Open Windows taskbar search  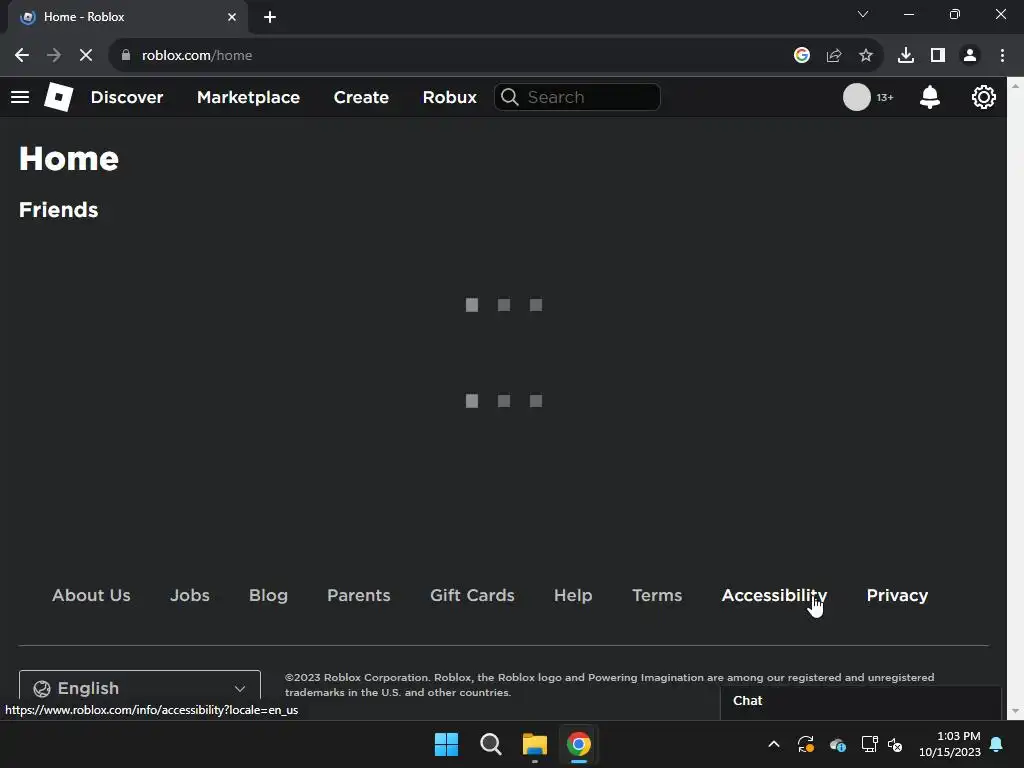pyautogui.click(x=490, y=744)
